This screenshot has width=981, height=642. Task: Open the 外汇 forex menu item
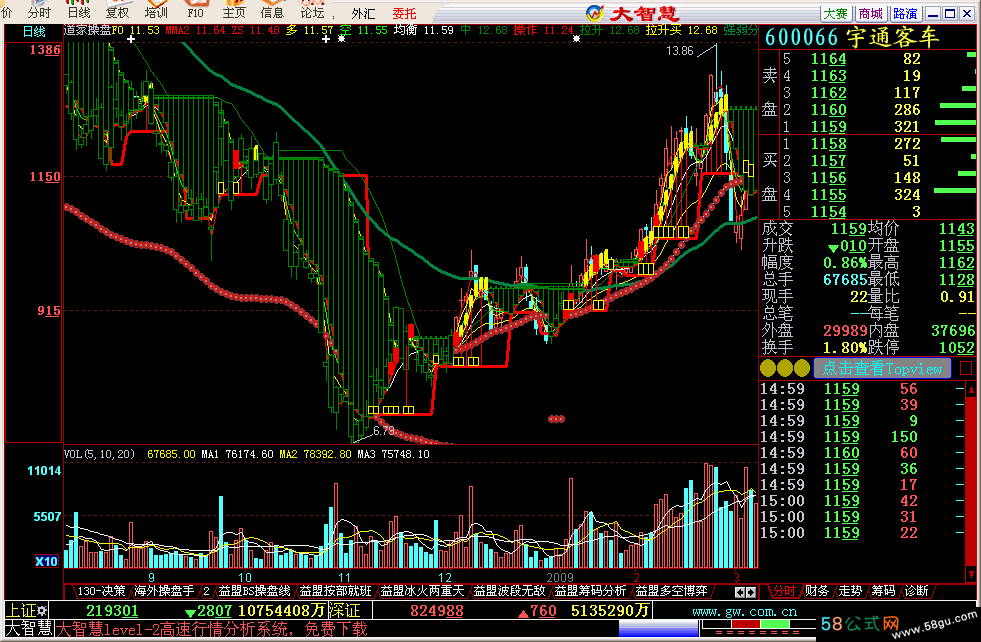pyautogui.click(x=363, y=13)
